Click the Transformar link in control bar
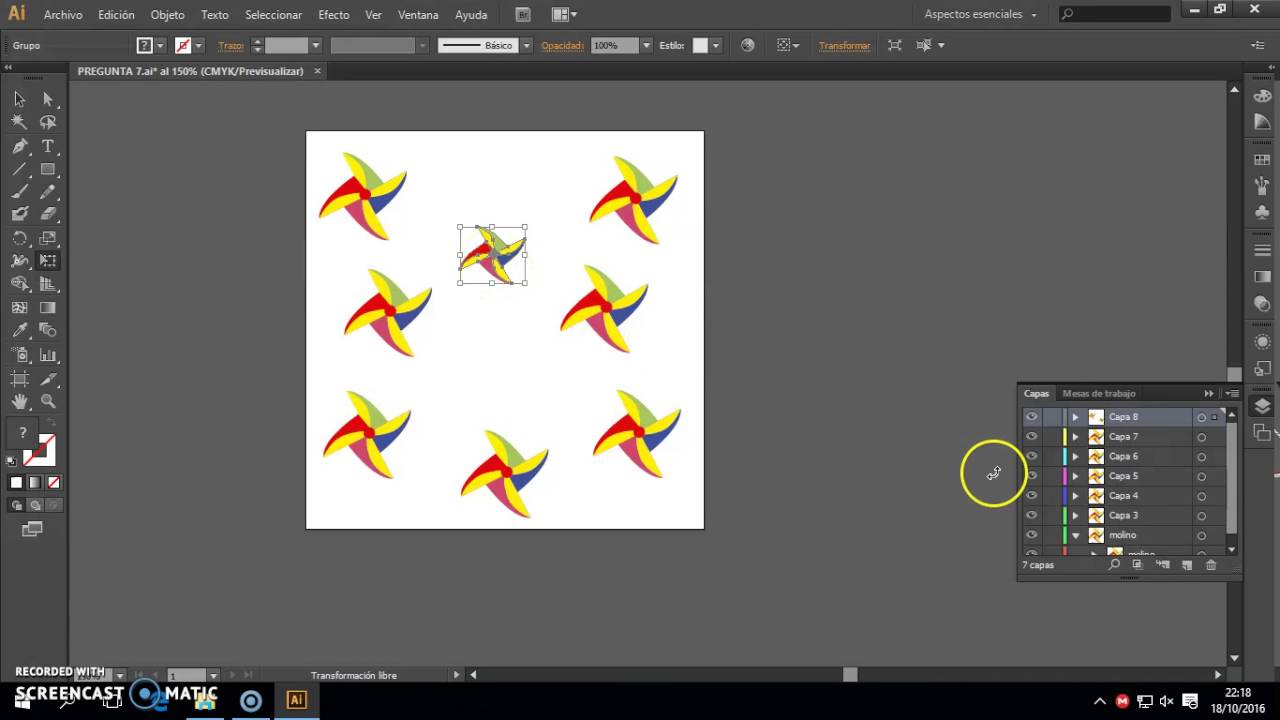 coord(844,46)
